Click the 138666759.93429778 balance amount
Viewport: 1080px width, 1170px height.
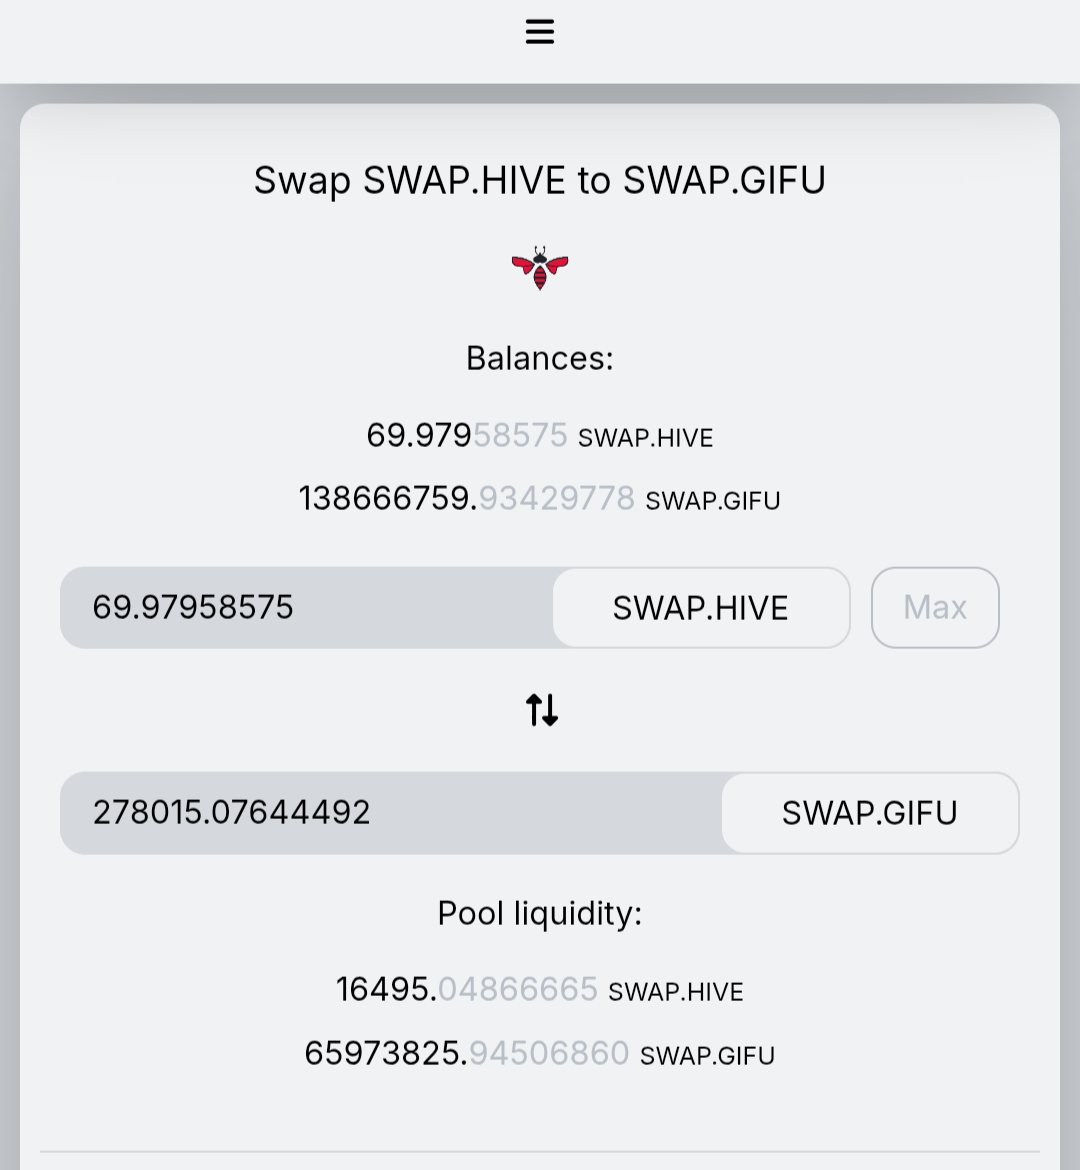click(x=466, y=498)
